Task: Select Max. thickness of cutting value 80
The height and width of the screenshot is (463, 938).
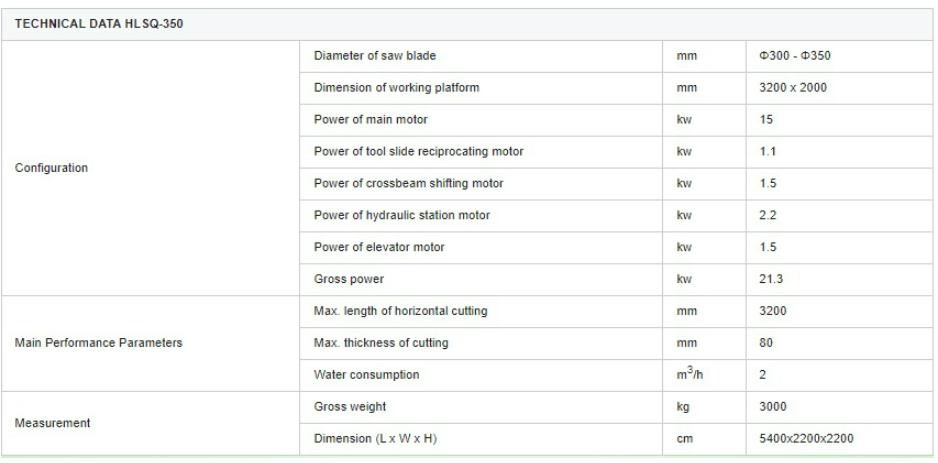Action: point(766,343)
